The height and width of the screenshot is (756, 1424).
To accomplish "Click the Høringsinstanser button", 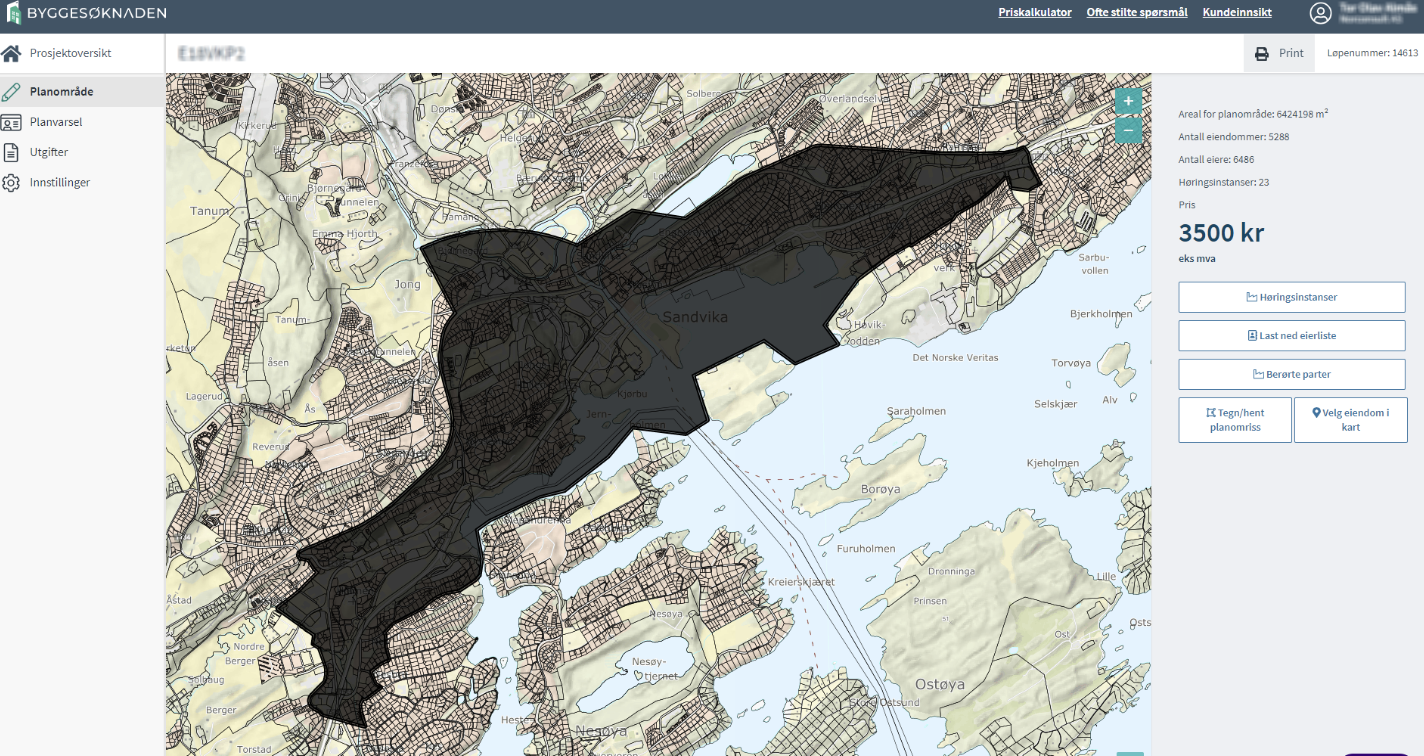I will (x=1291, y=297).
